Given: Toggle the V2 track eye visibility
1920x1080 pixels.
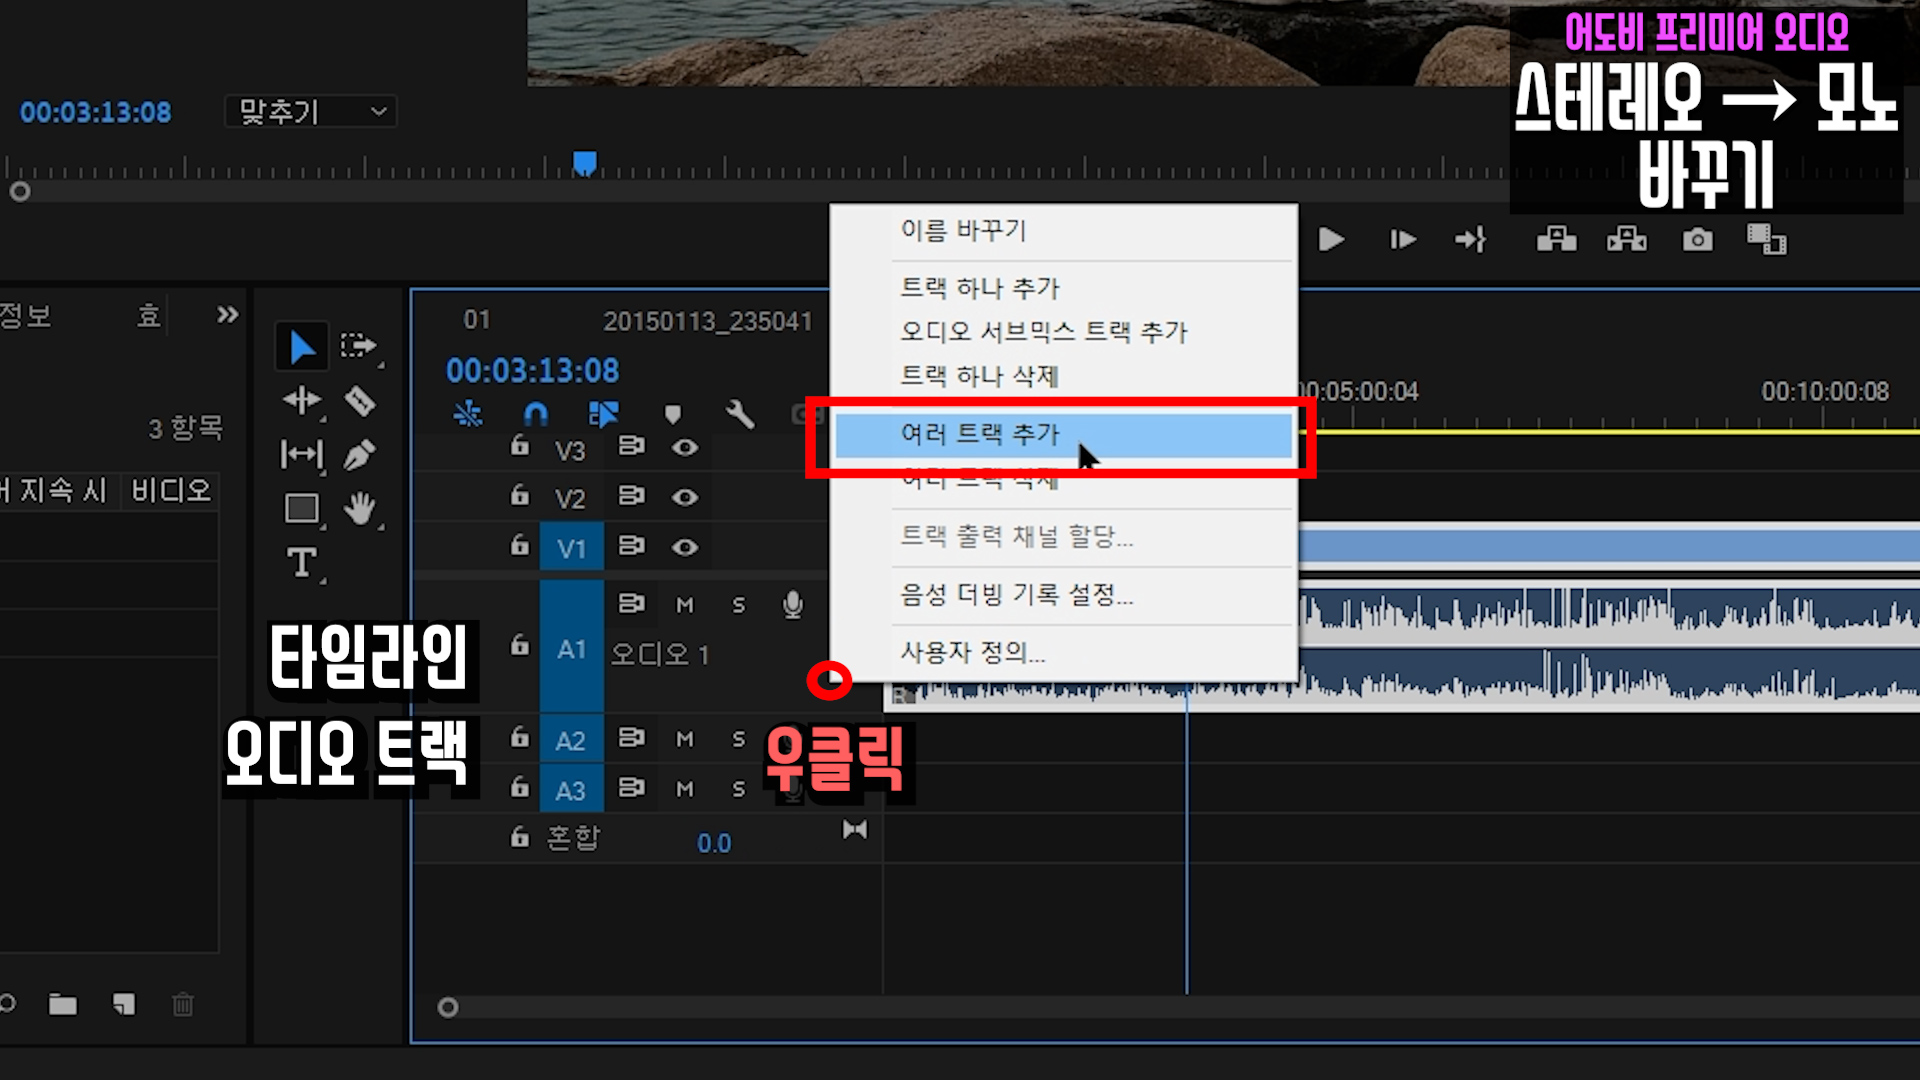Looking at the screenshot, I should point(685,497).
